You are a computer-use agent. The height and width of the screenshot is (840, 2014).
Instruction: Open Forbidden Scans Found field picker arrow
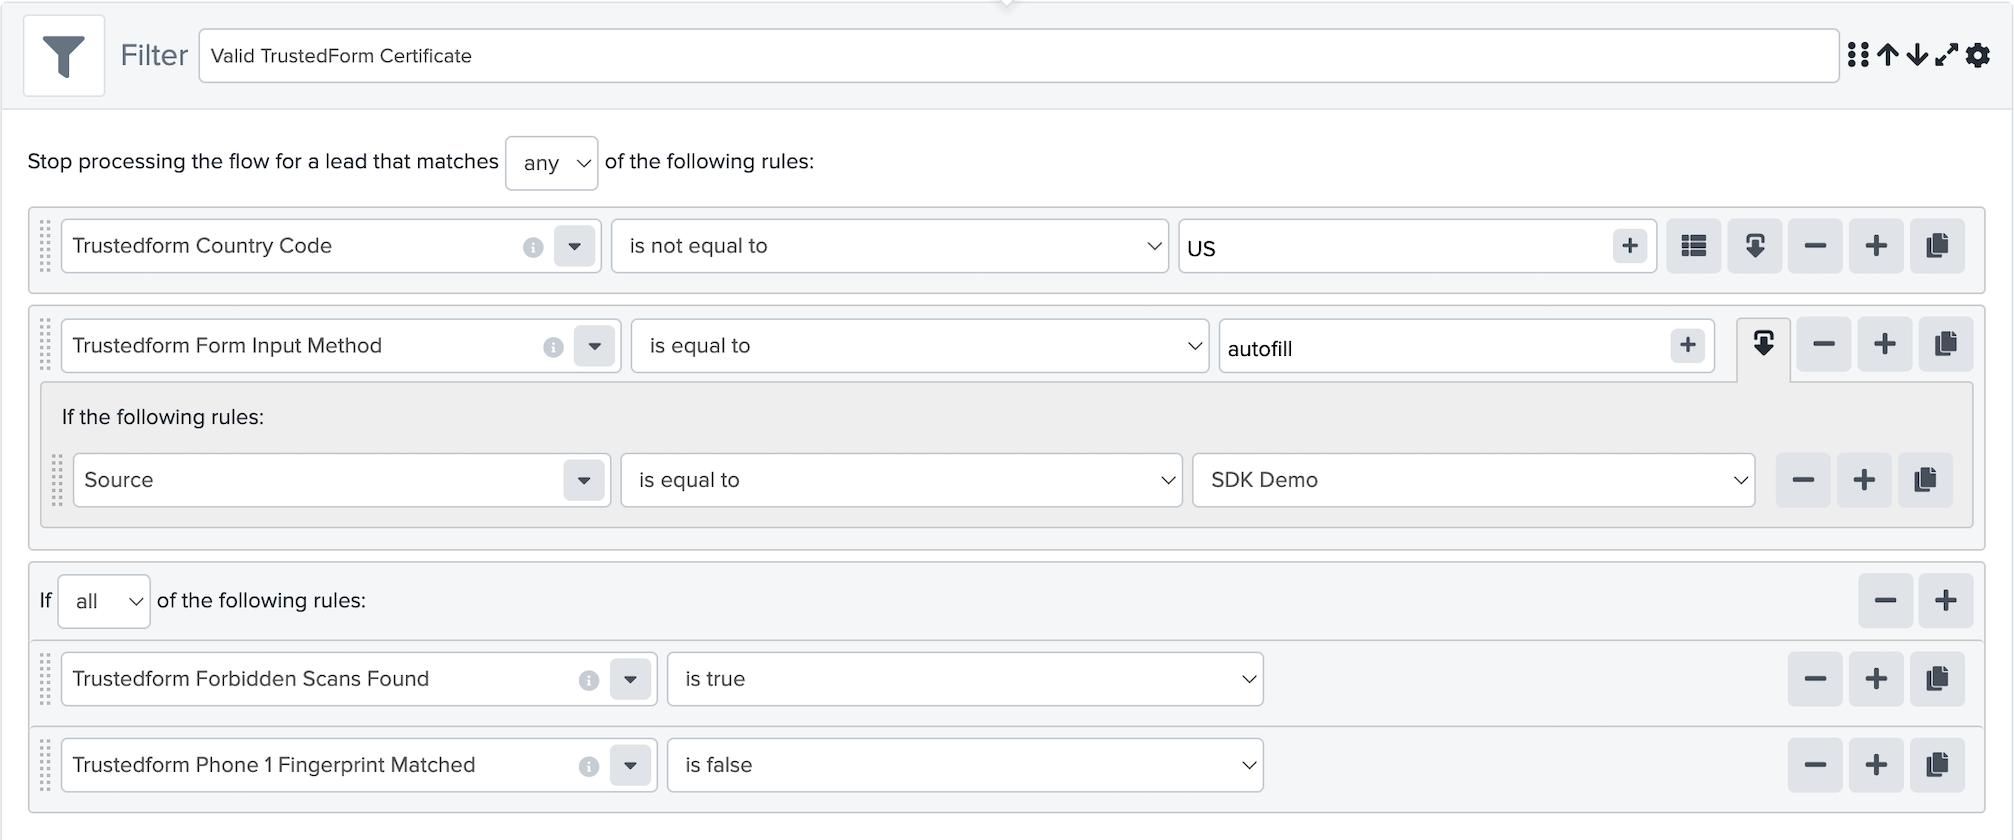[x=631, y=679]
